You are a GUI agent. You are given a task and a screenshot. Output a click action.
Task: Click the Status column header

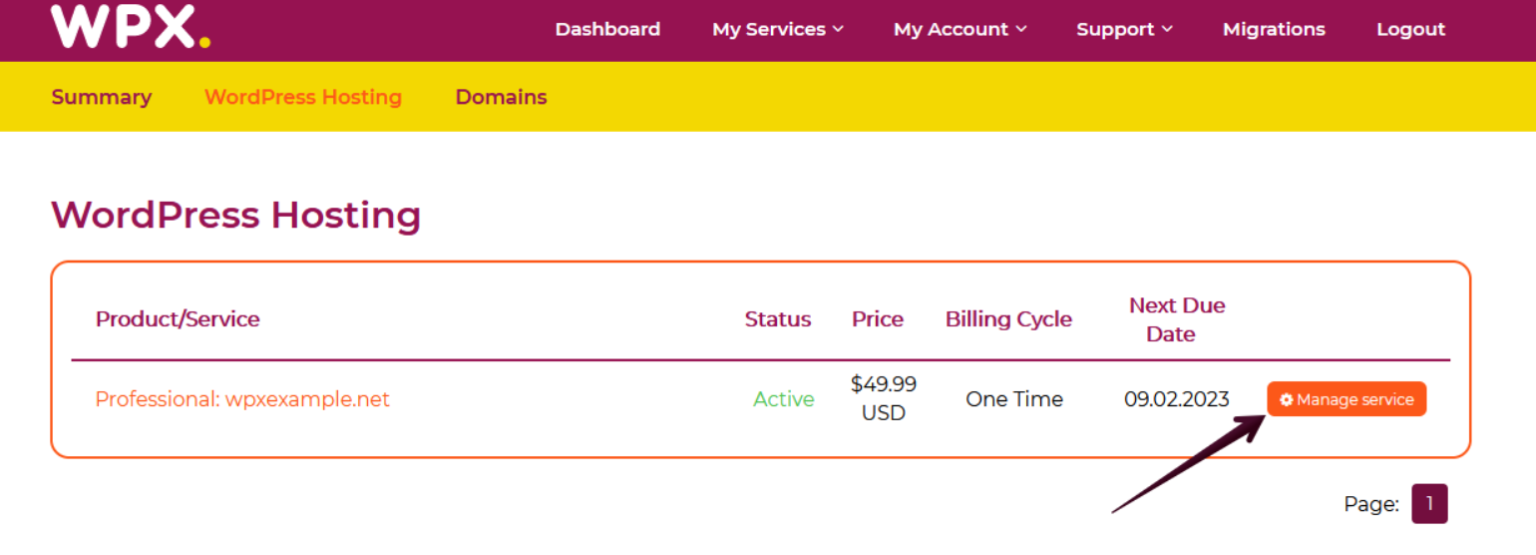click(x=777, y=319)
